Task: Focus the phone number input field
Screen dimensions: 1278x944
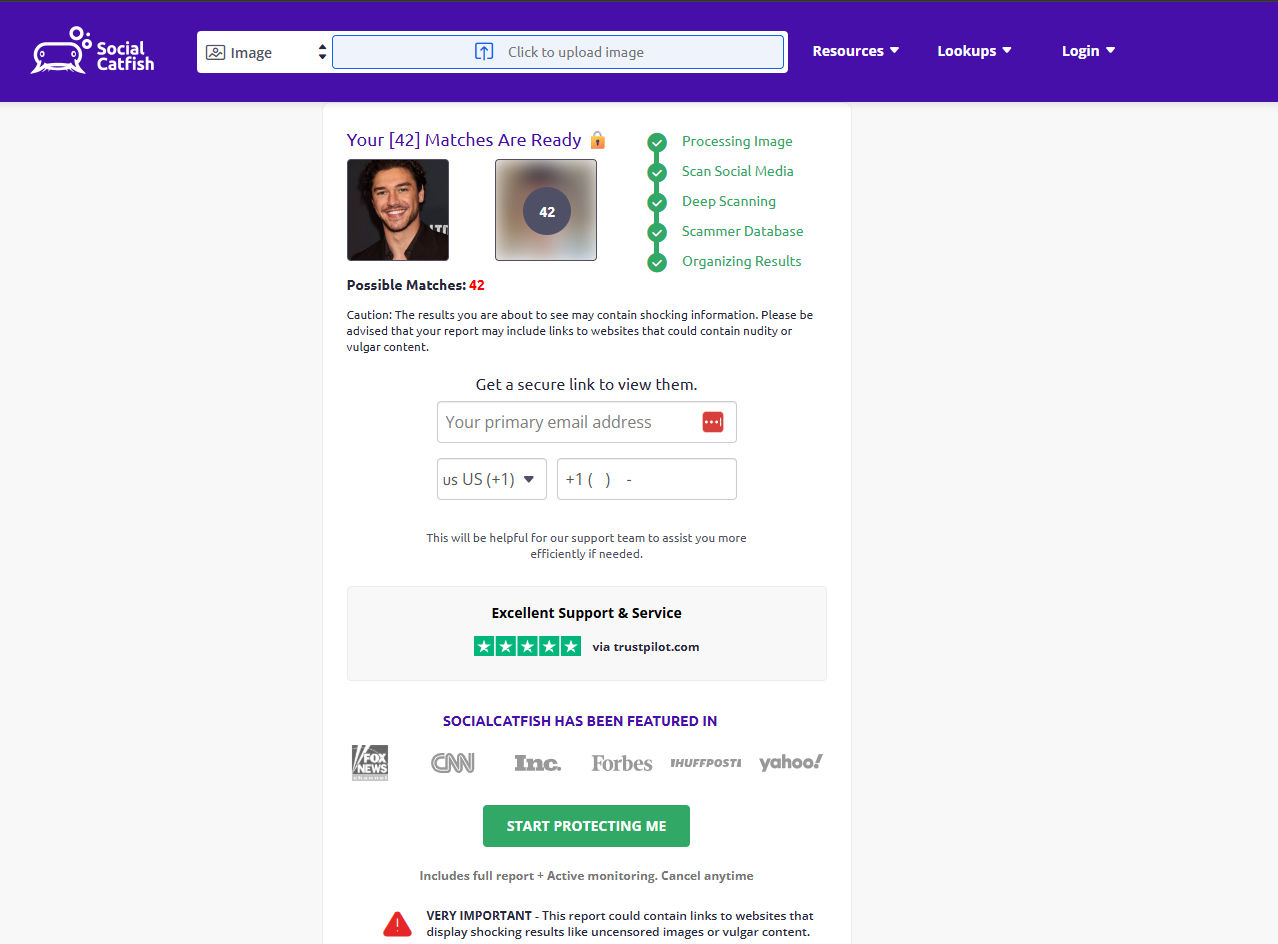Action: (647, 479)
